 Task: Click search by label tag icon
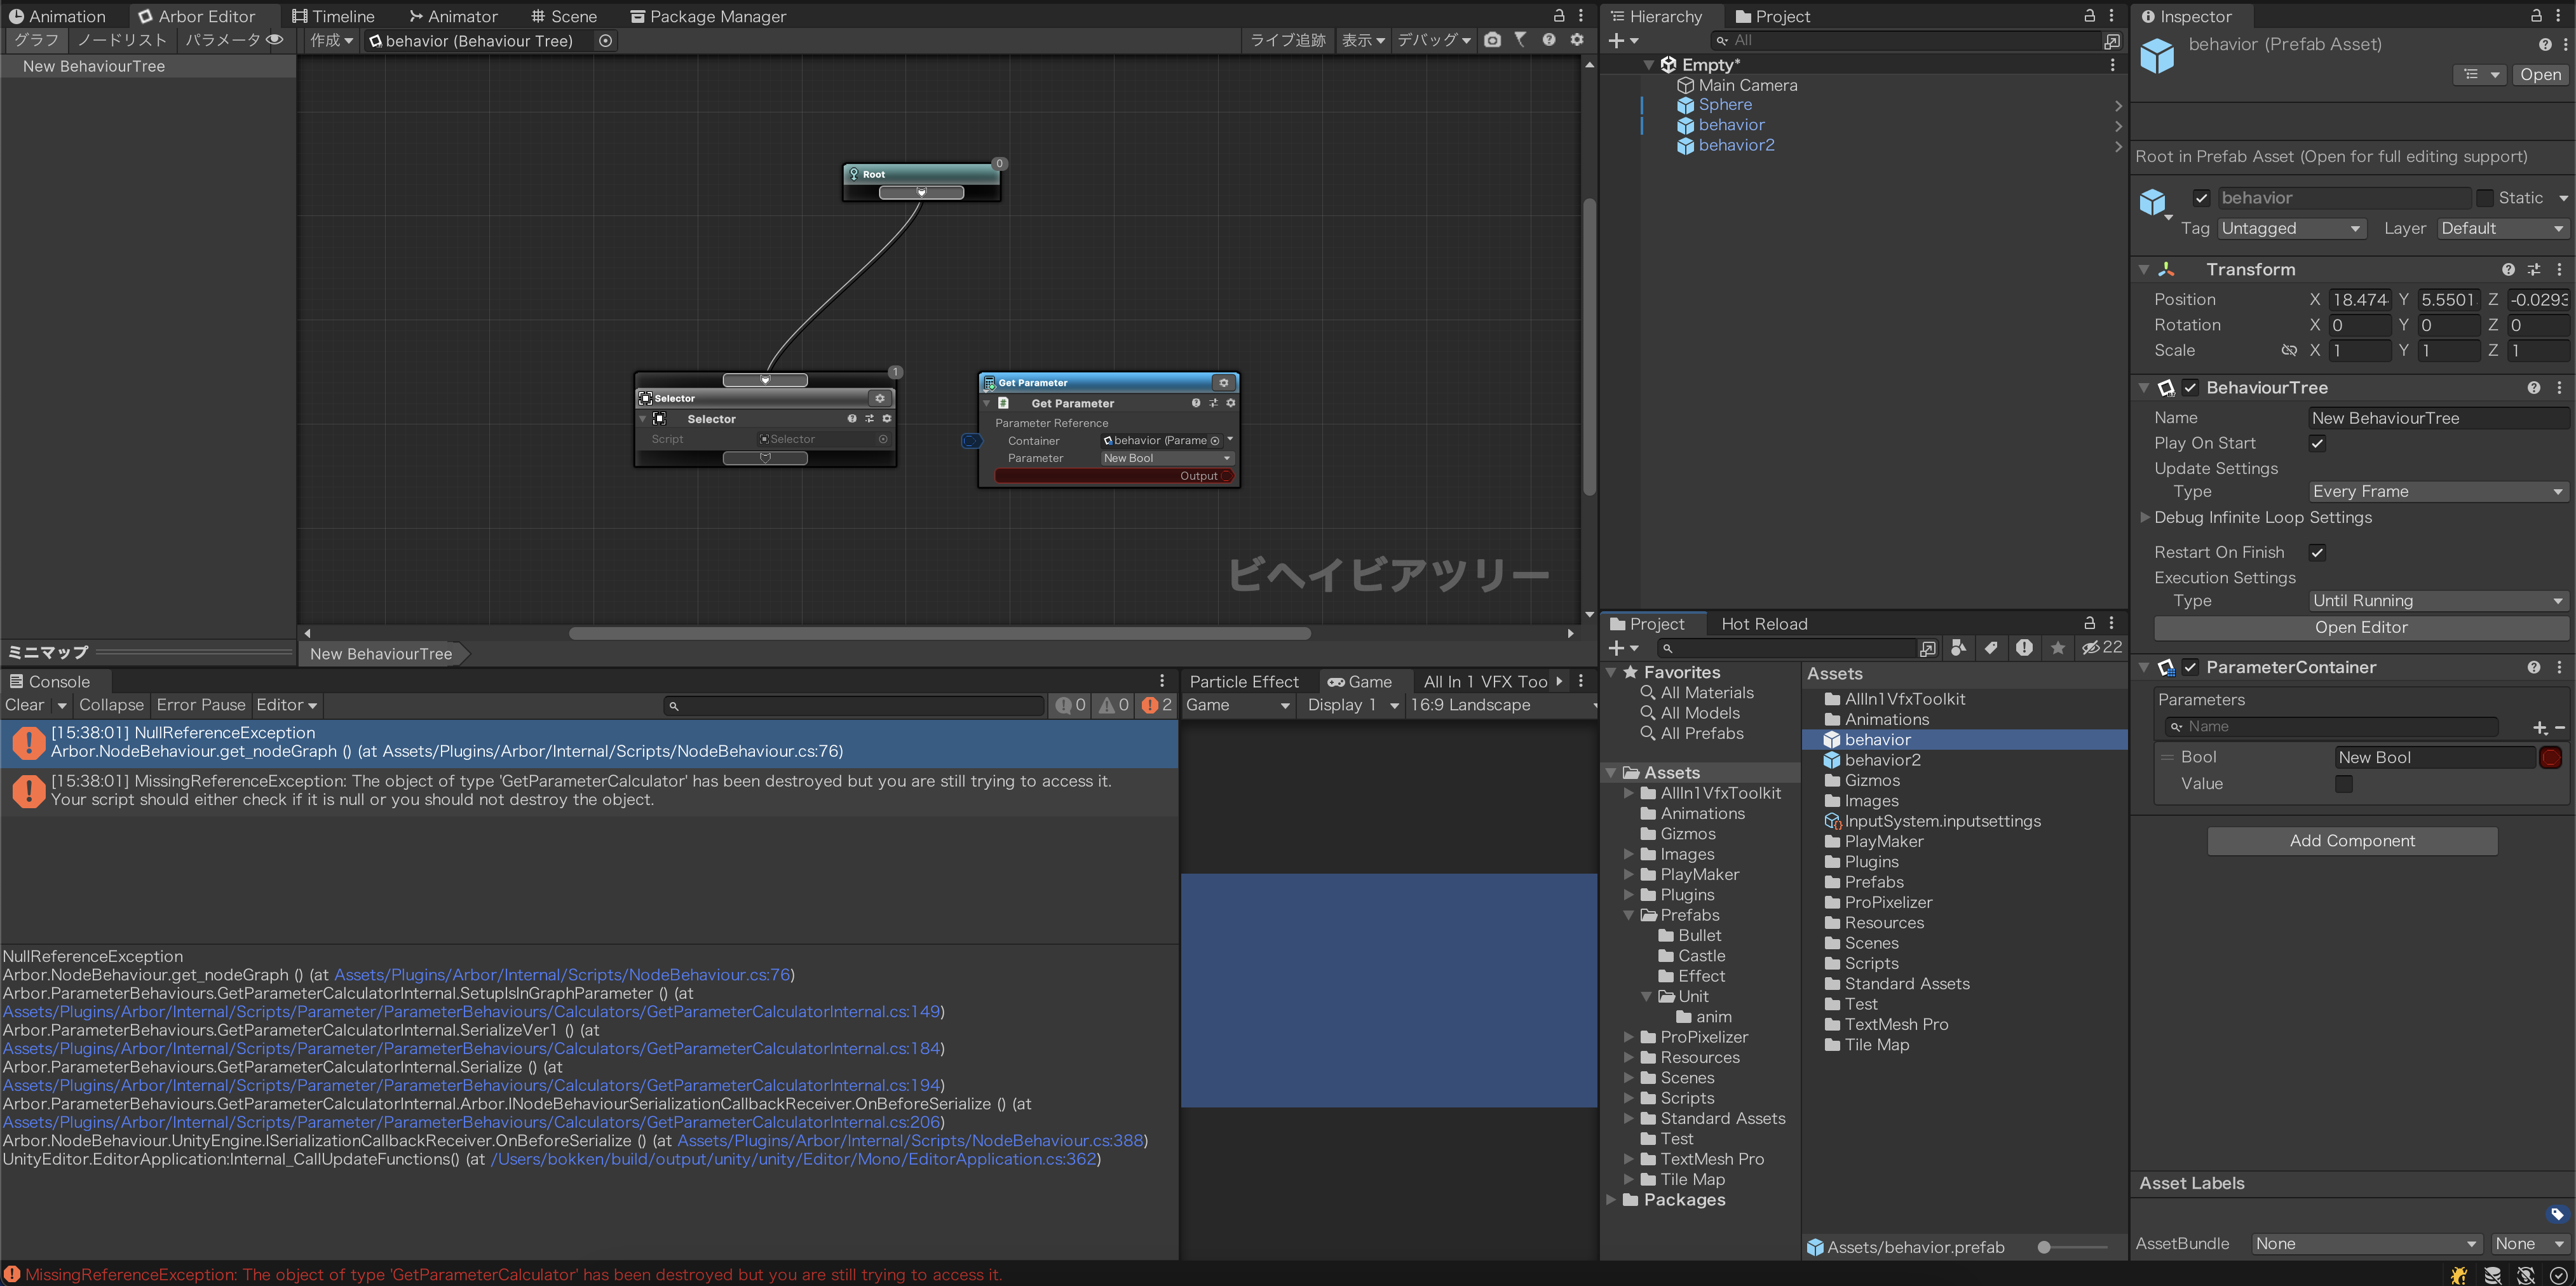(x=1991, y=648)
